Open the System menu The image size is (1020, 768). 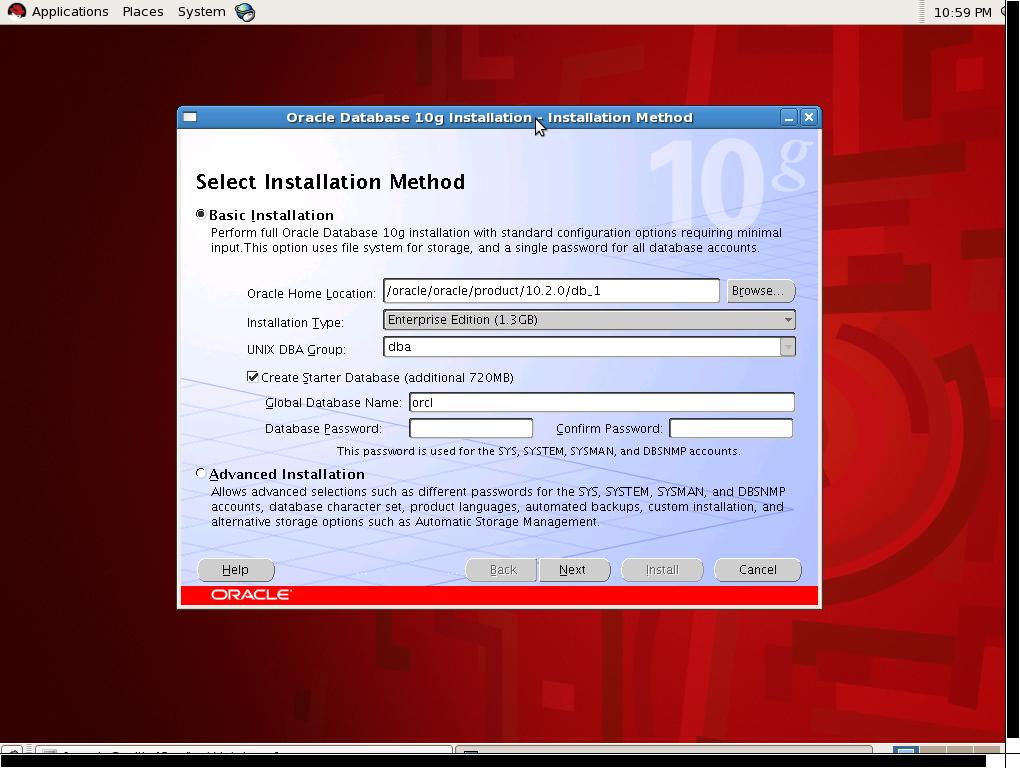201,12
